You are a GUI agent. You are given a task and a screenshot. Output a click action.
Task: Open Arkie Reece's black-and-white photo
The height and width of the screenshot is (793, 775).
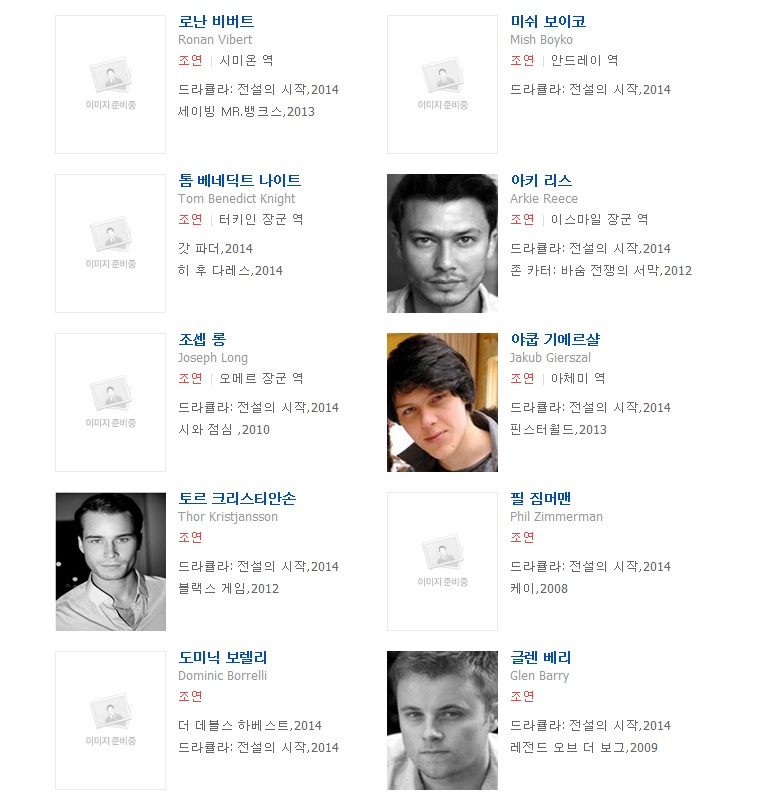coord(442,243)
